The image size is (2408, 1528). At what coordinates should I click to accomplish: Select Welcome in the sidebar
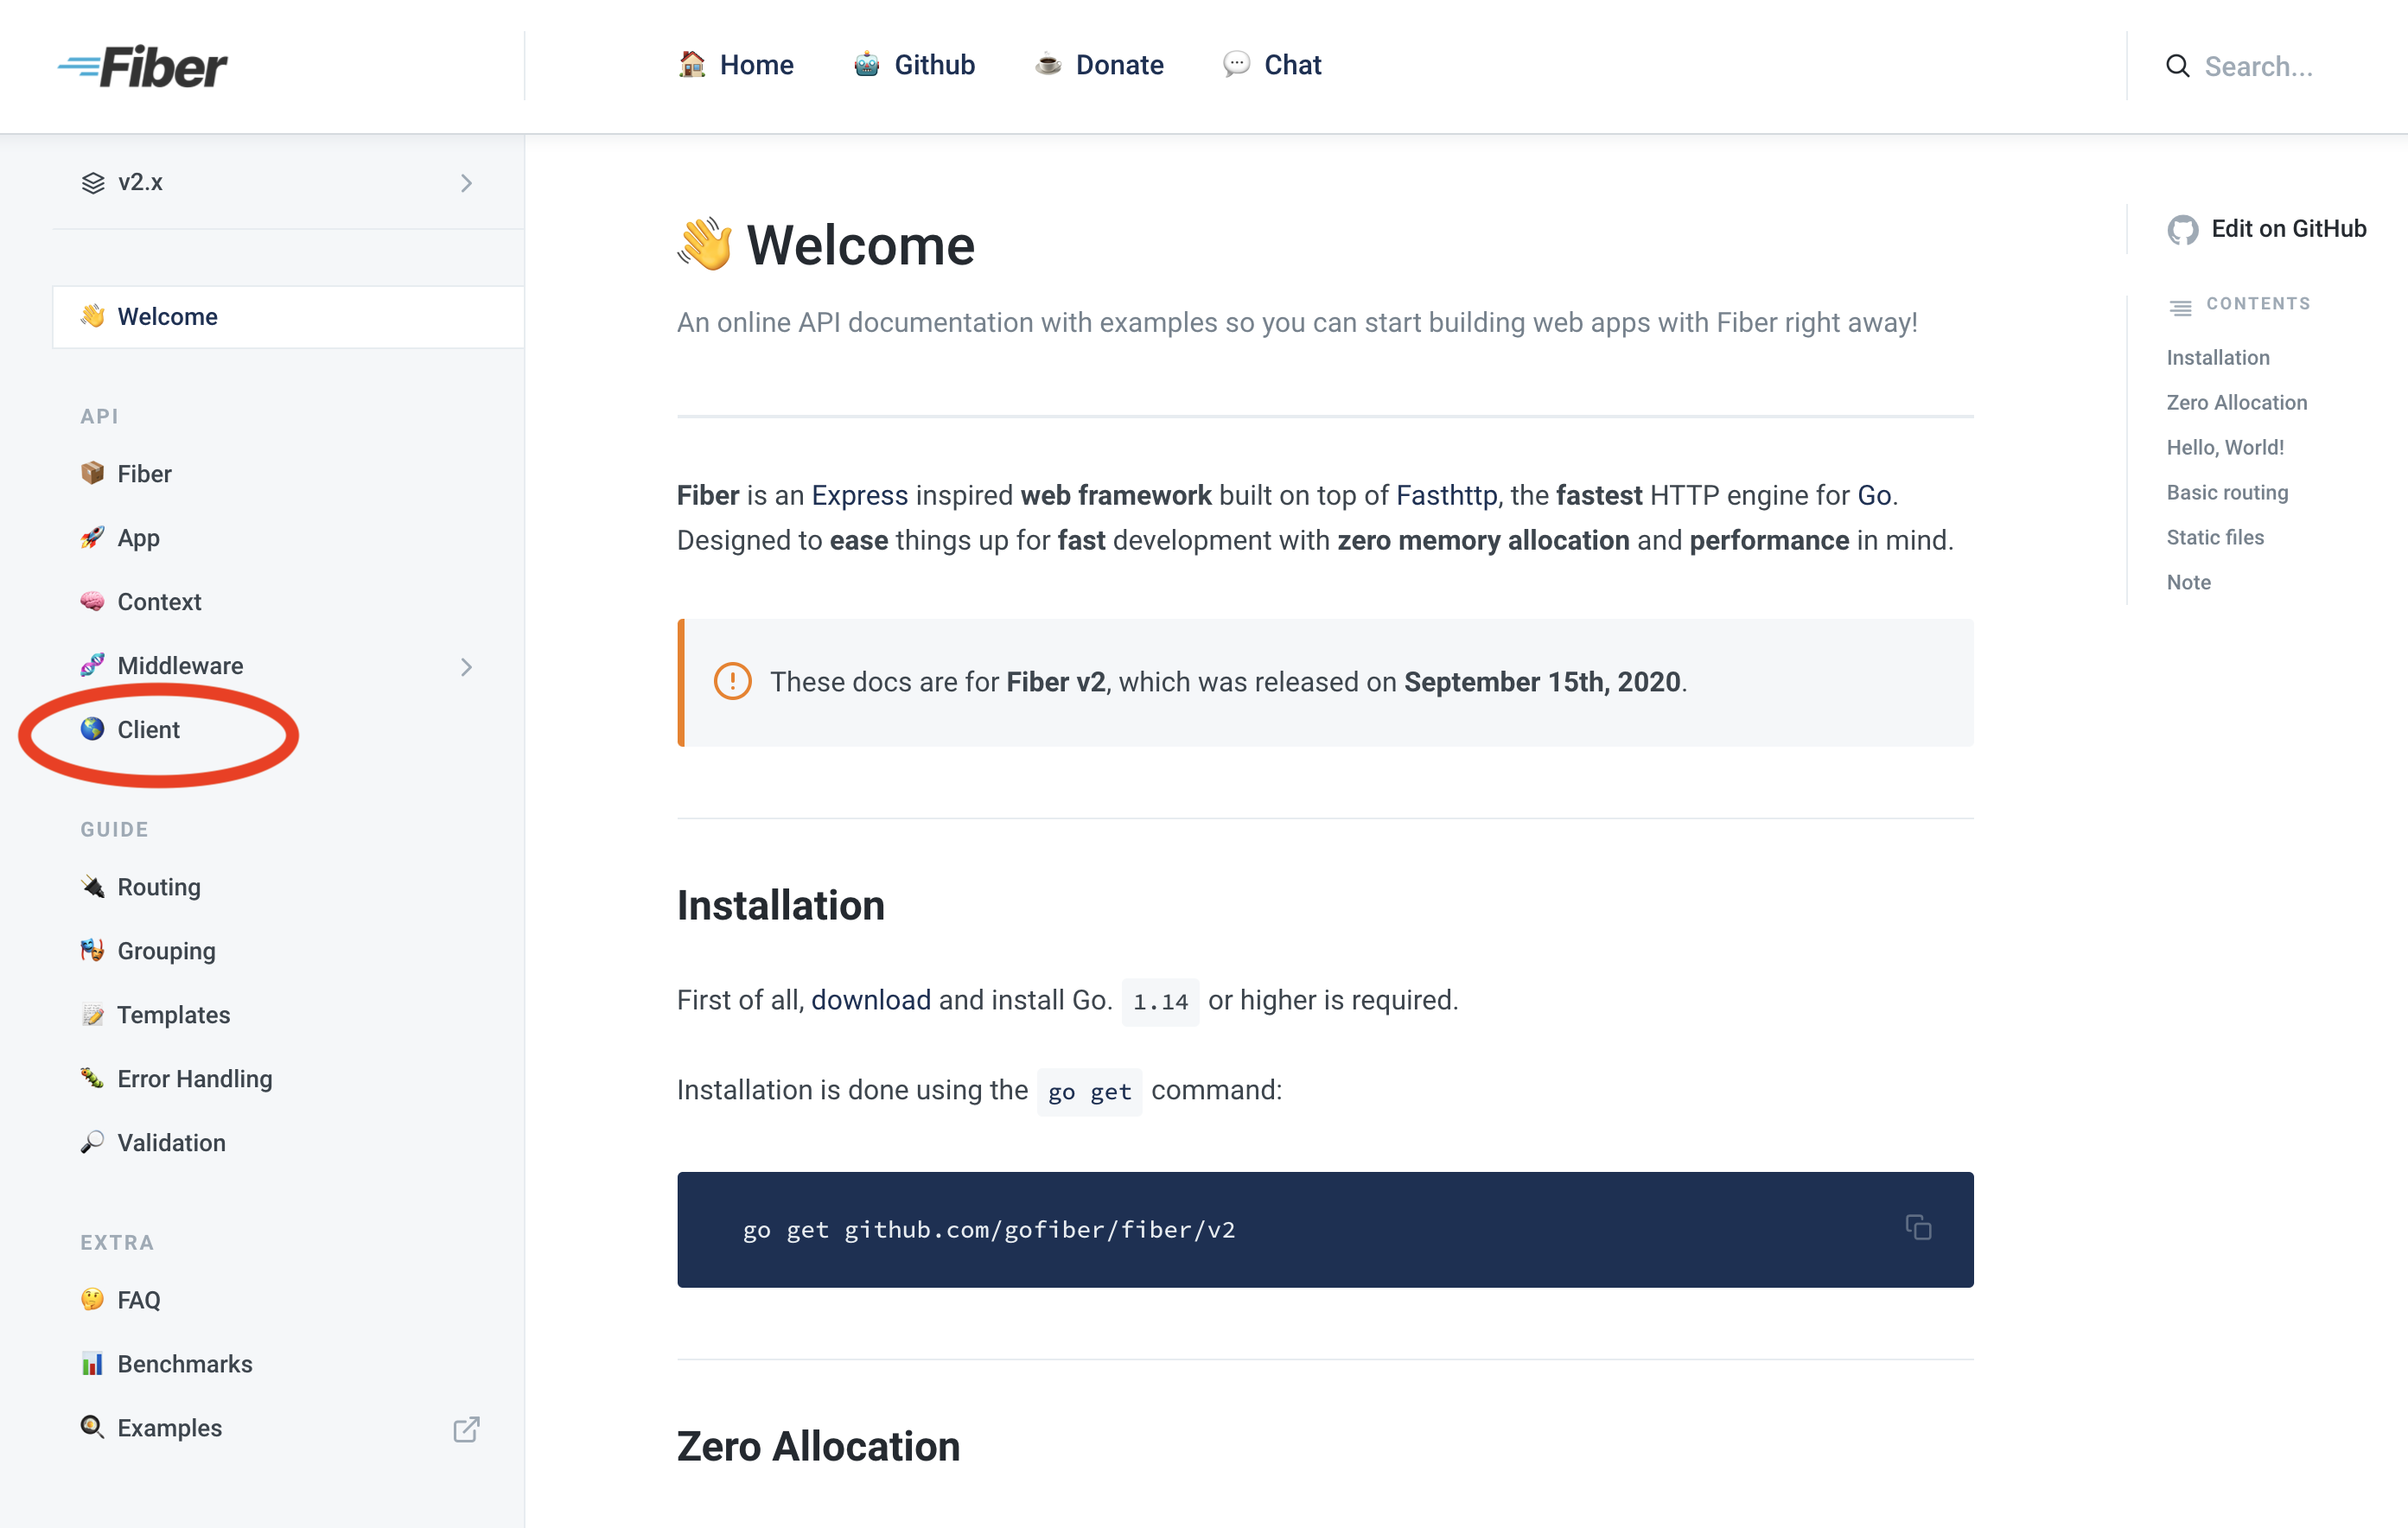click(x=167, y=316)
